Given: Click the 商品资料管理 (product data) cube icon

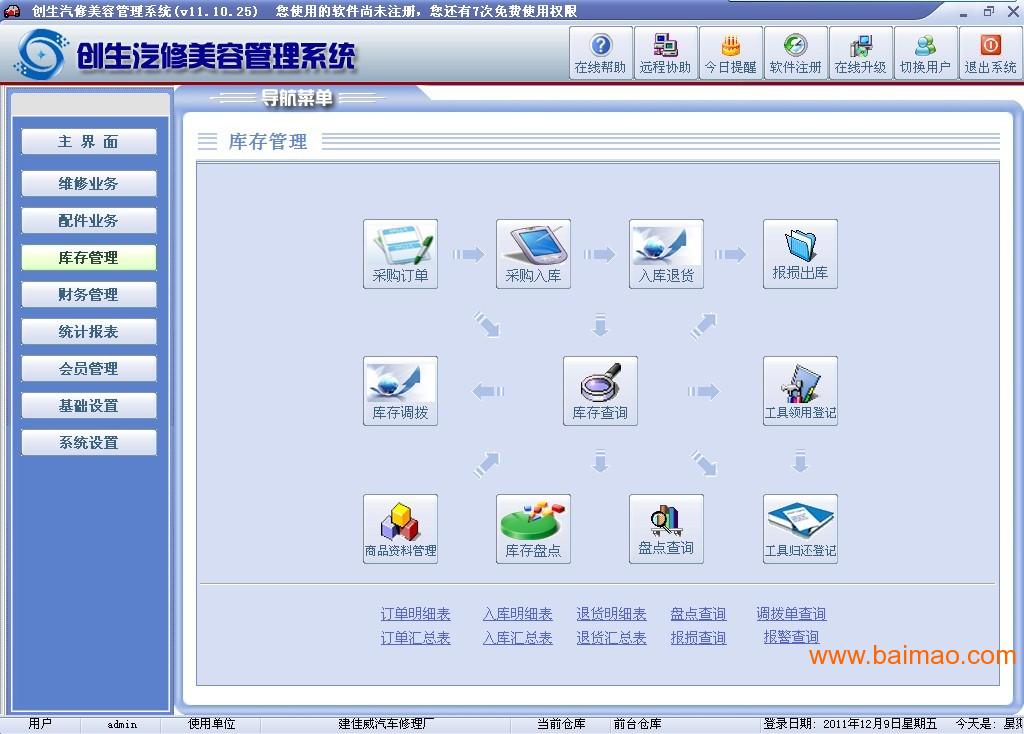Looking at the screenshot, I should pos(400,528).
